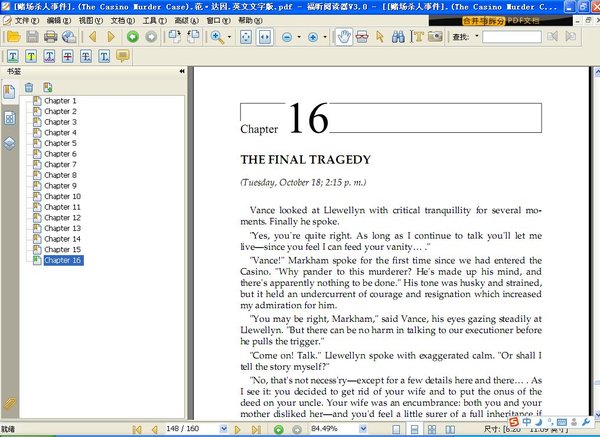Open the zoom tool dropdown arrow
Screen dimensions: 600x437
click(x=229, y=37)
